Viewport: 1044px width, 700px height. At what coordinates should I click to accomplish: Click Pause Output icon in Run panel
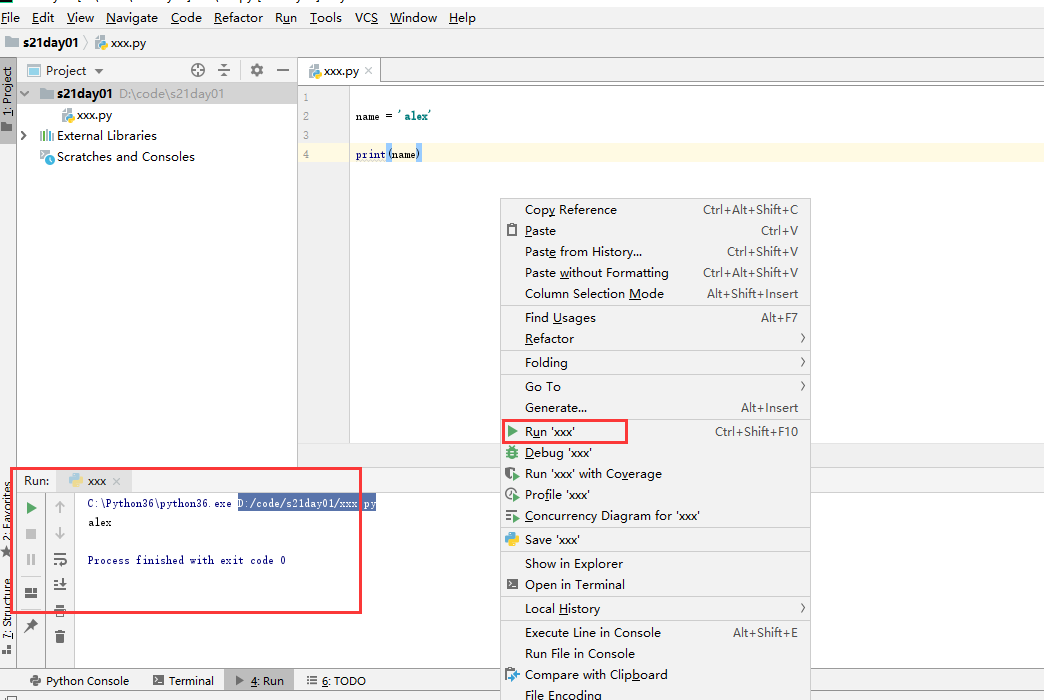coord(31,559)
